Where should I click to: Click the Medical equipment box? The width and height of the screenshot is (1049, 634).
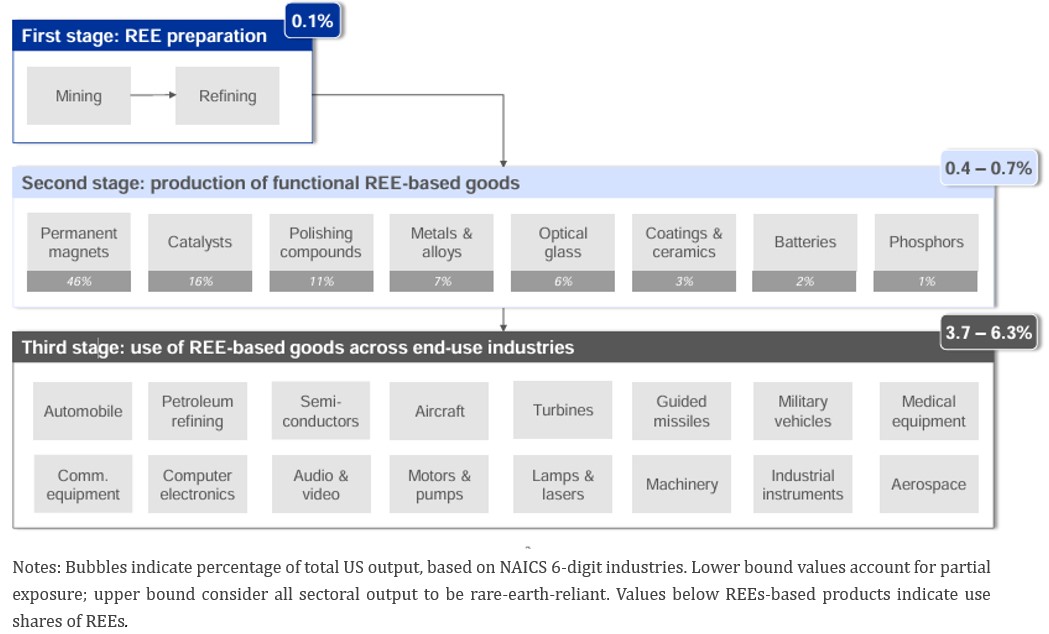coord(929,411)
